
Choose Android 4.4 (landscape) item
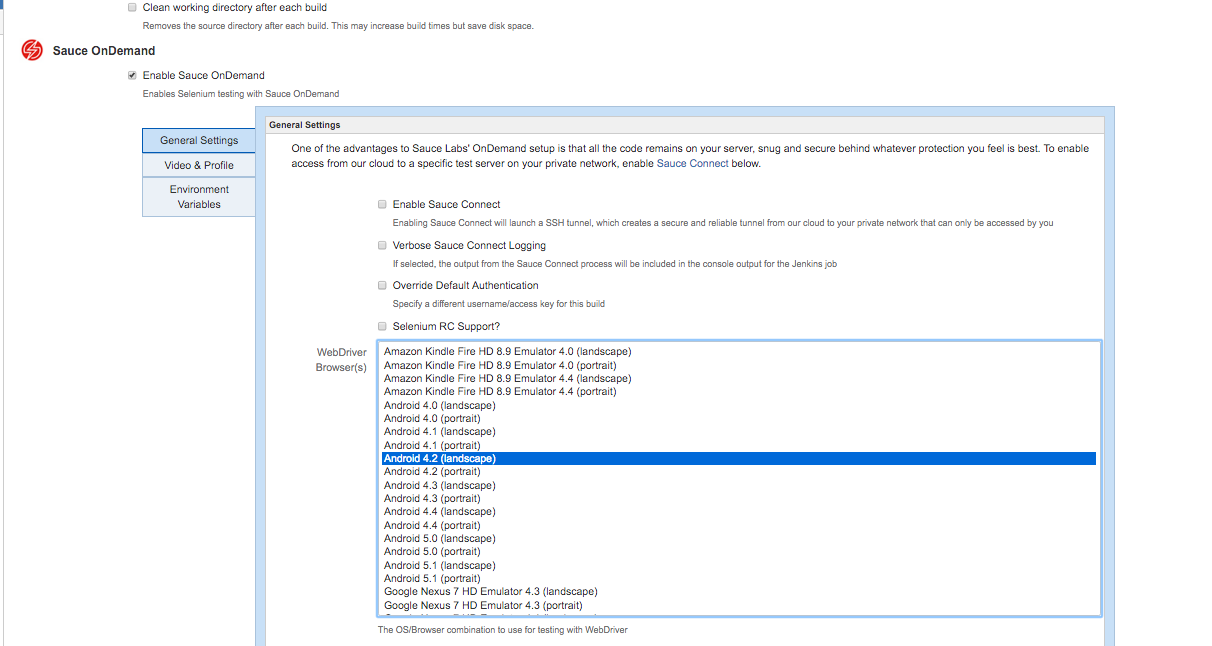coord(739,512)
